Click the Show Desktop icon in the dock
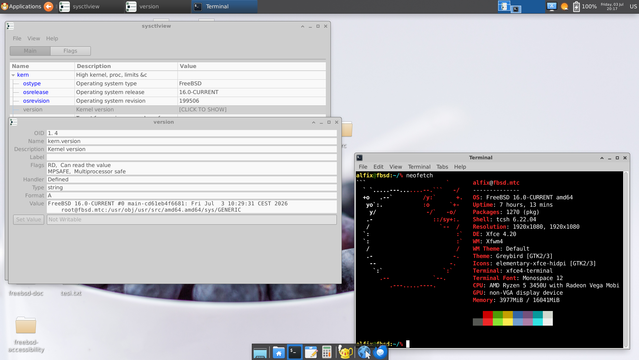This screenshot has width=639, height=360. click(x=260, y=352)
